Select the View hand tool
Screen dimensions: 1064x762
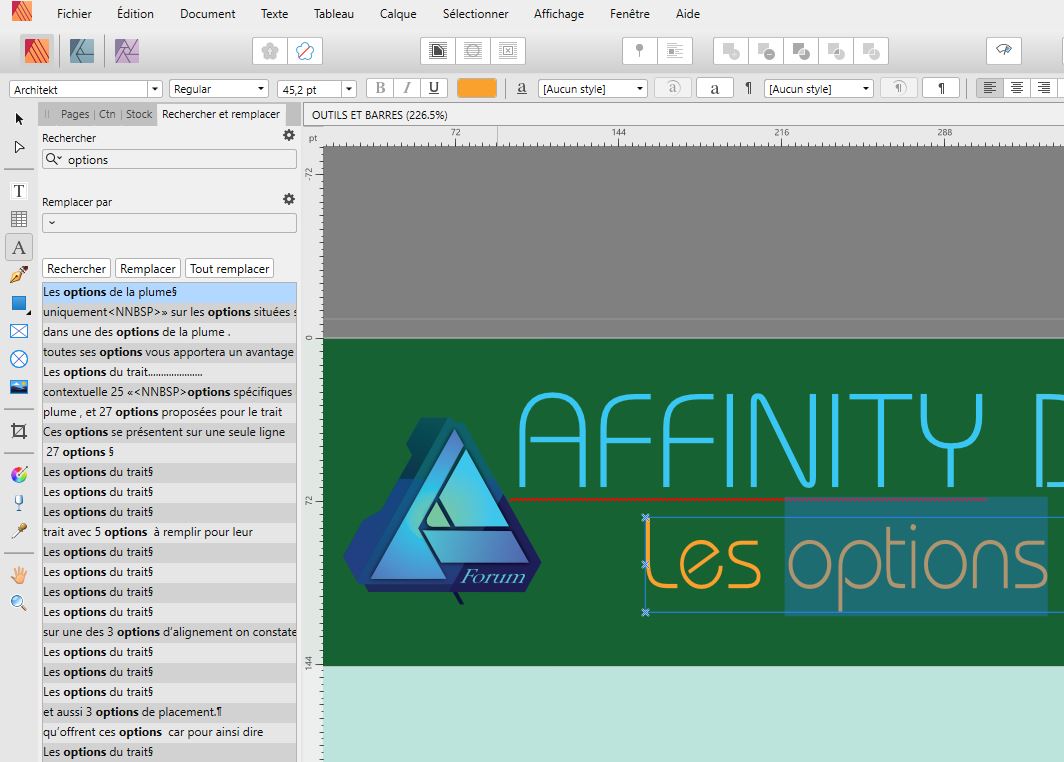[x=19, y=575]
